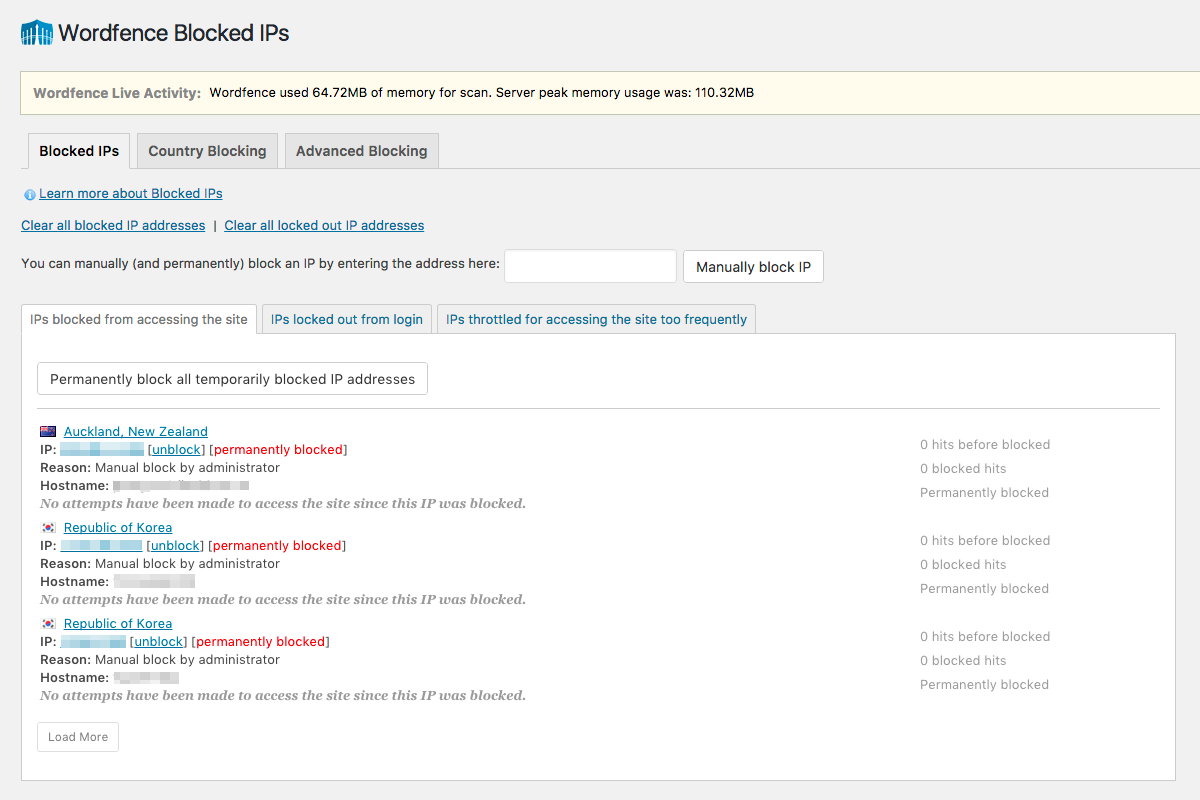Click the first Republic of Korea flag
This screenshot has height=800, width=1200.
(48, 528)
